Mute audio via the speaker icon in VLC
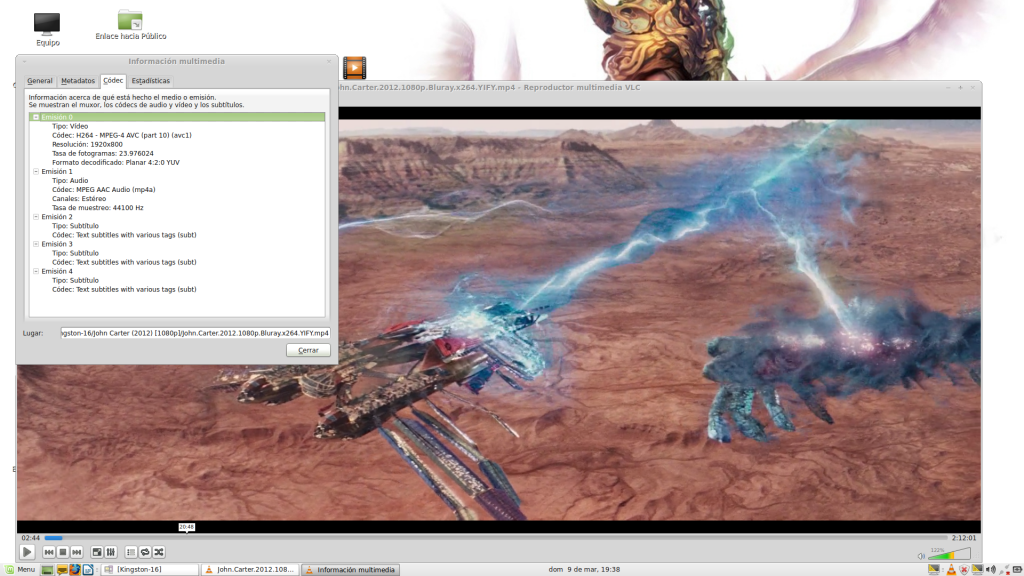 (x=921, y=556)
